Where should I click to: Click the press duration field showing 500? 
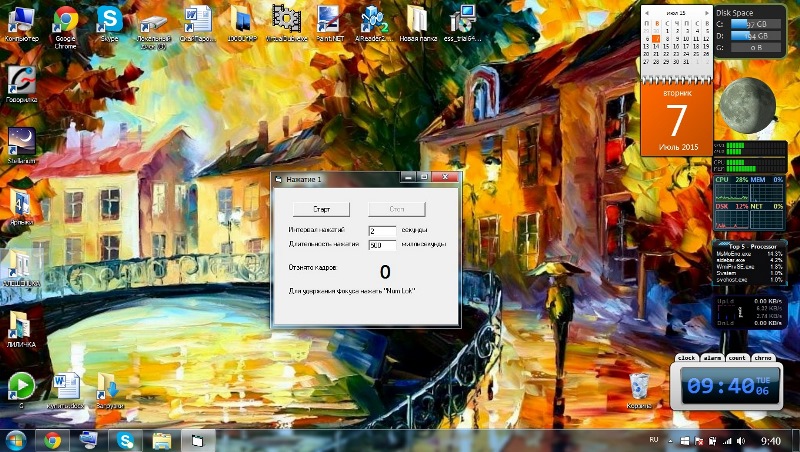click(x=382, y=244)
